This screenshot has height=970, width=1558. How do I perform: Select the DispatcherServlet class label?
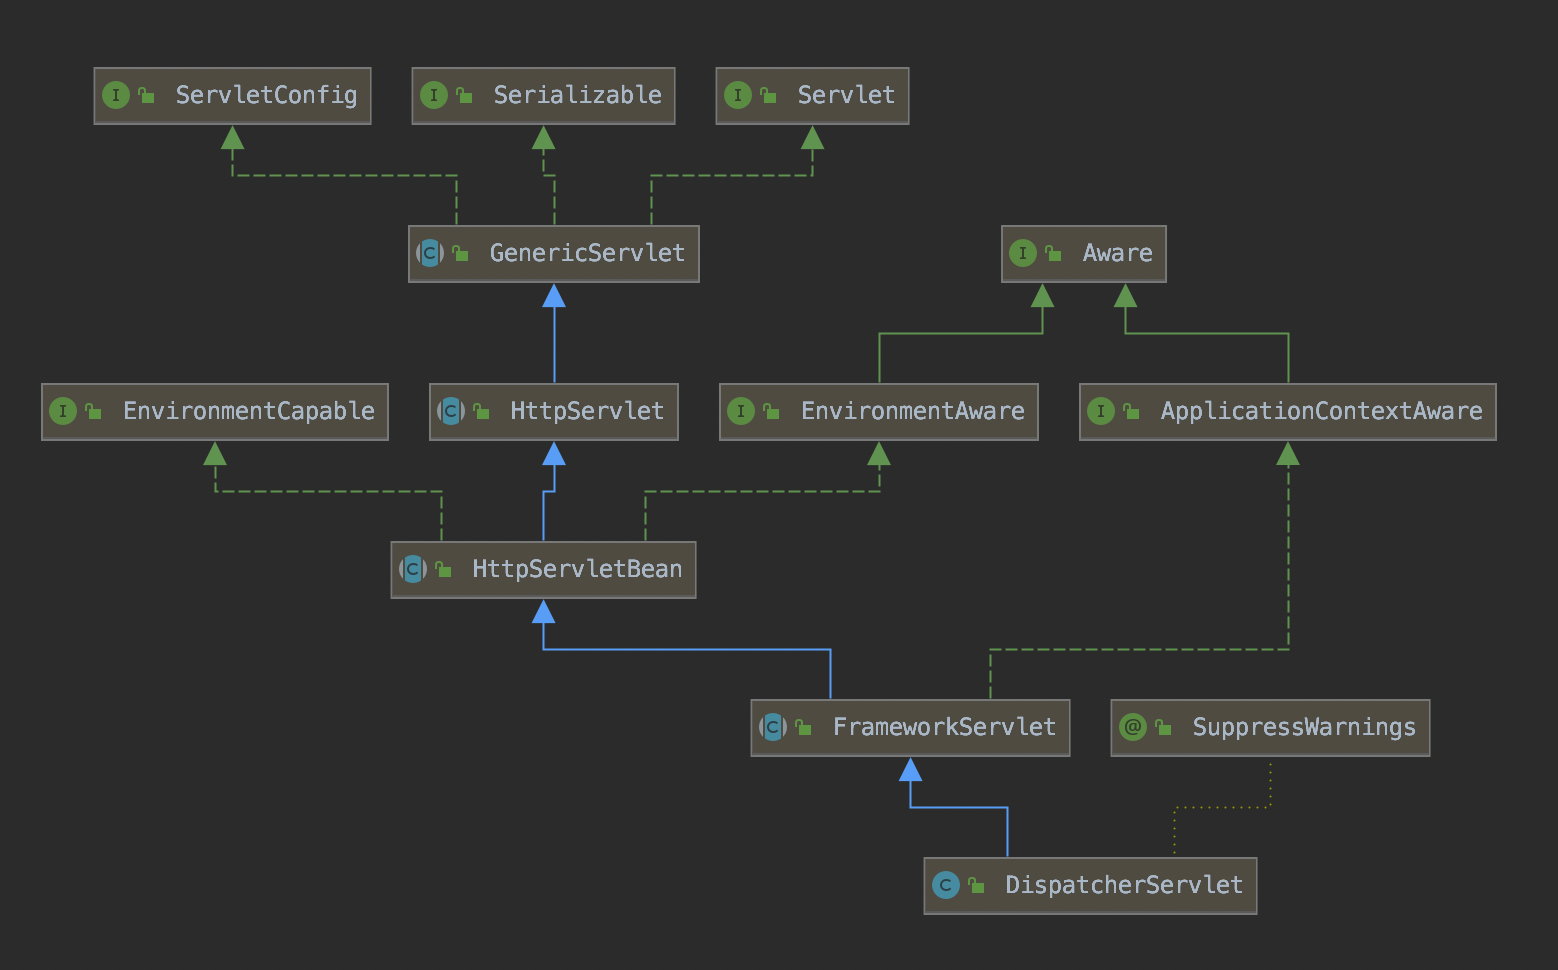(1123, 886)
